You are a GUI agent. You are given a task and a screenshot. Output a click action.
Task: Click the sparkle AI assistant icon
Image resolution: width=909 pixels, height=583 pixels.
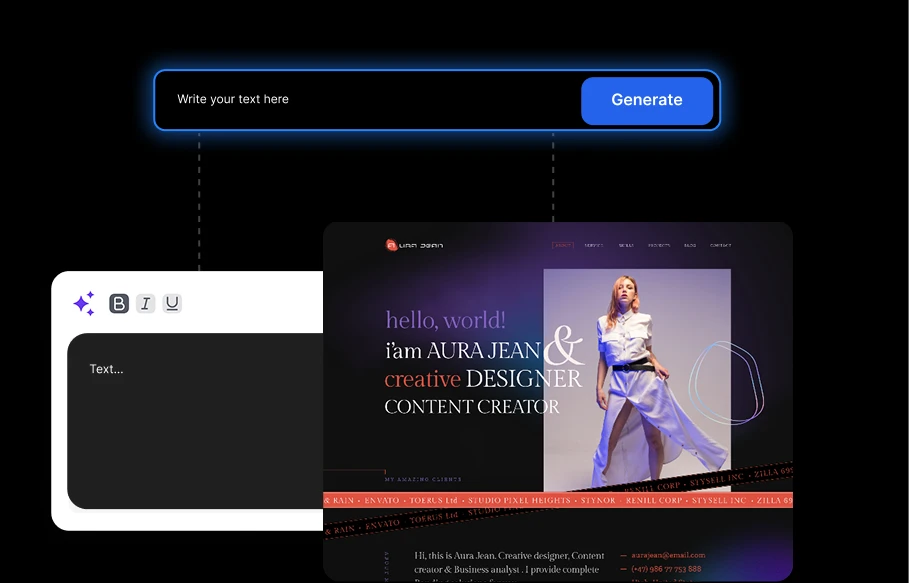click(83, 302)
